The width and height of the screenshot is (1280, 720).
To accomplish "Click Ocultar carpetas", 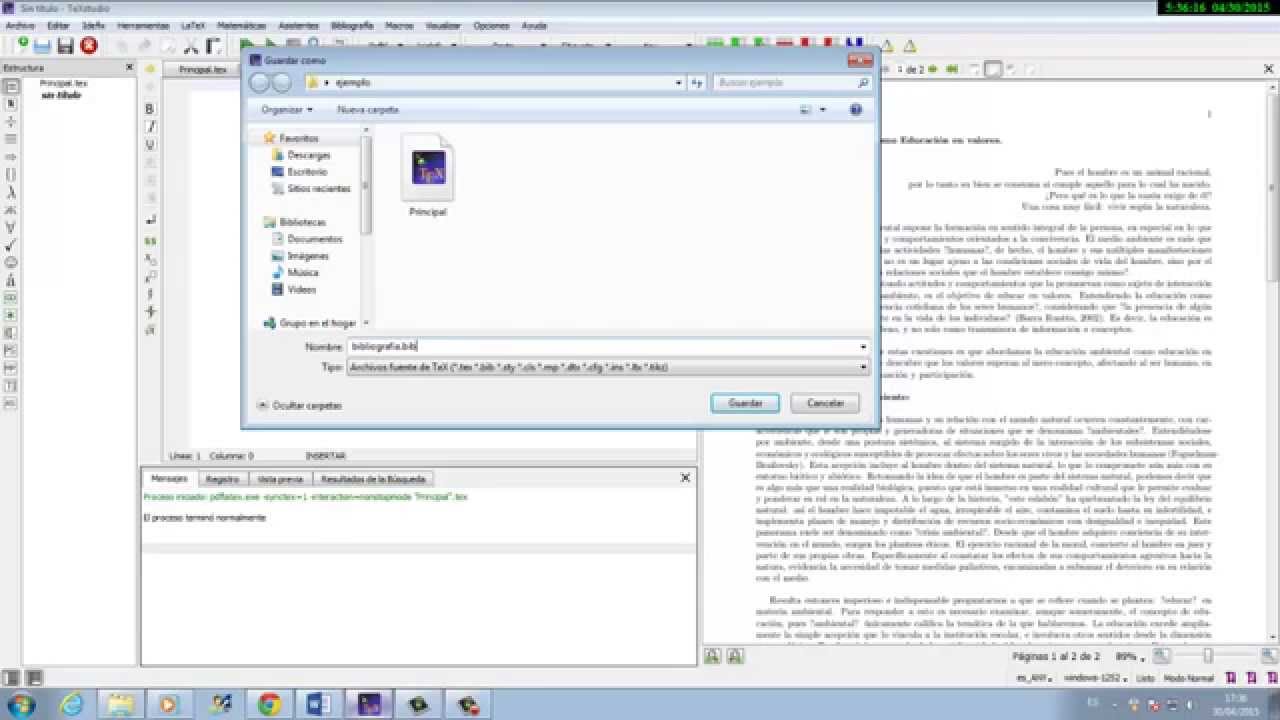I will 300,406.
